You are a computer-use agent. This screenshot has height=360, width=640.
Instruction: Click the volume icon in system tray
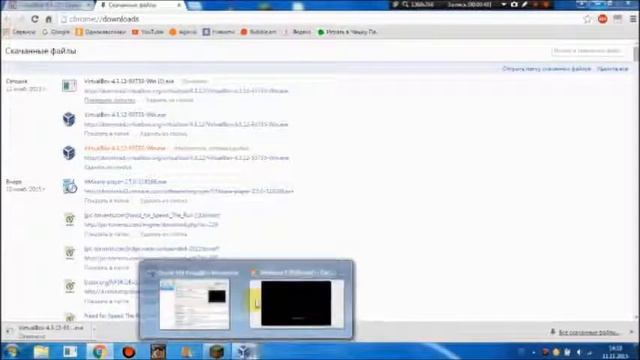pos(579,352)
